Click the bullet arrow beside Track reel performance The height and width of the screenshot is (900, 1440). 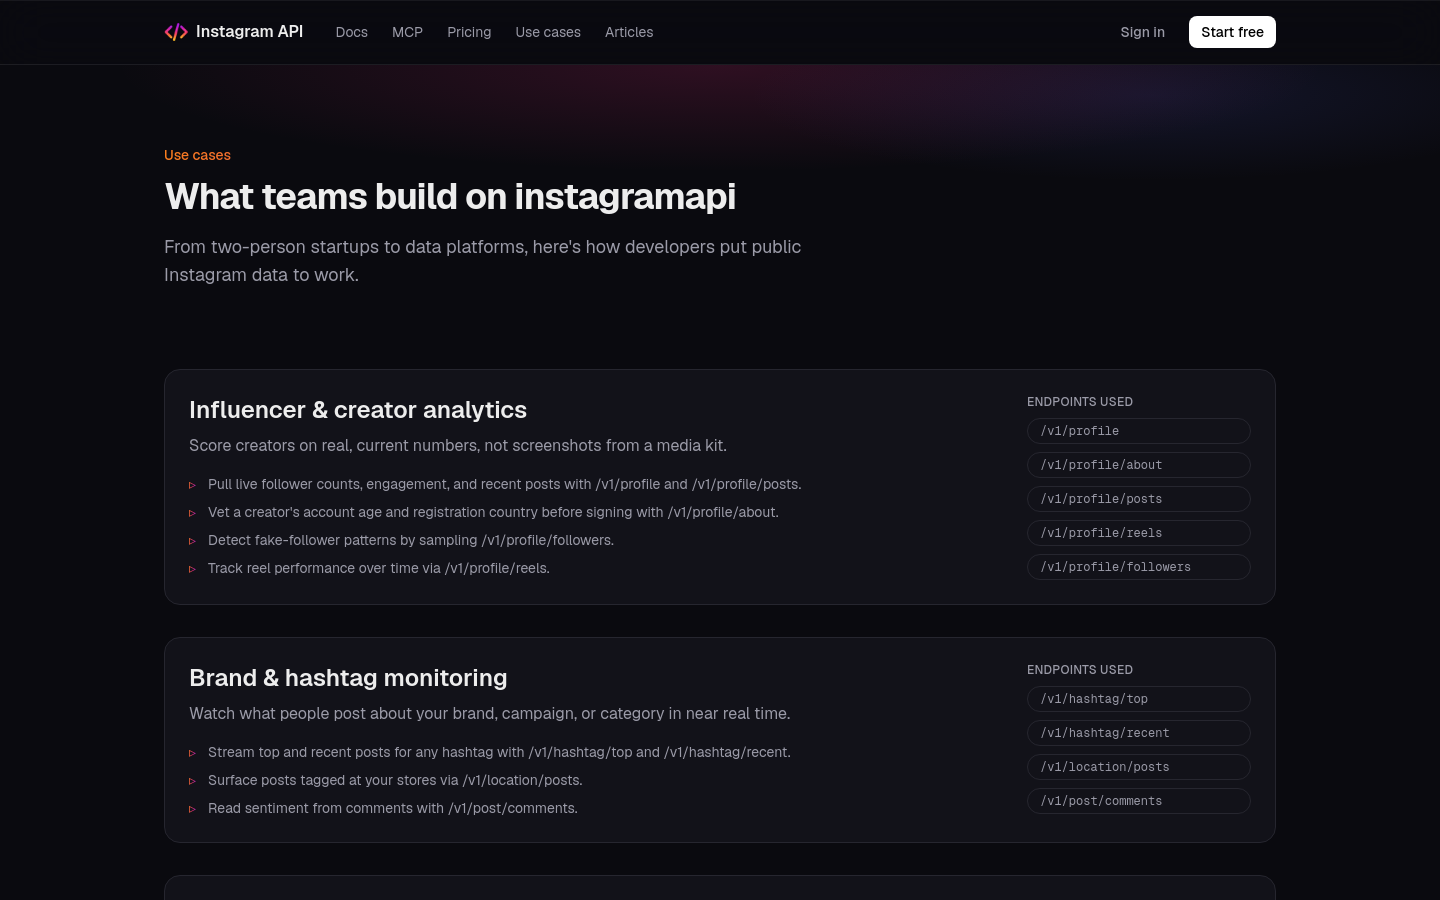tap(192, 569)
